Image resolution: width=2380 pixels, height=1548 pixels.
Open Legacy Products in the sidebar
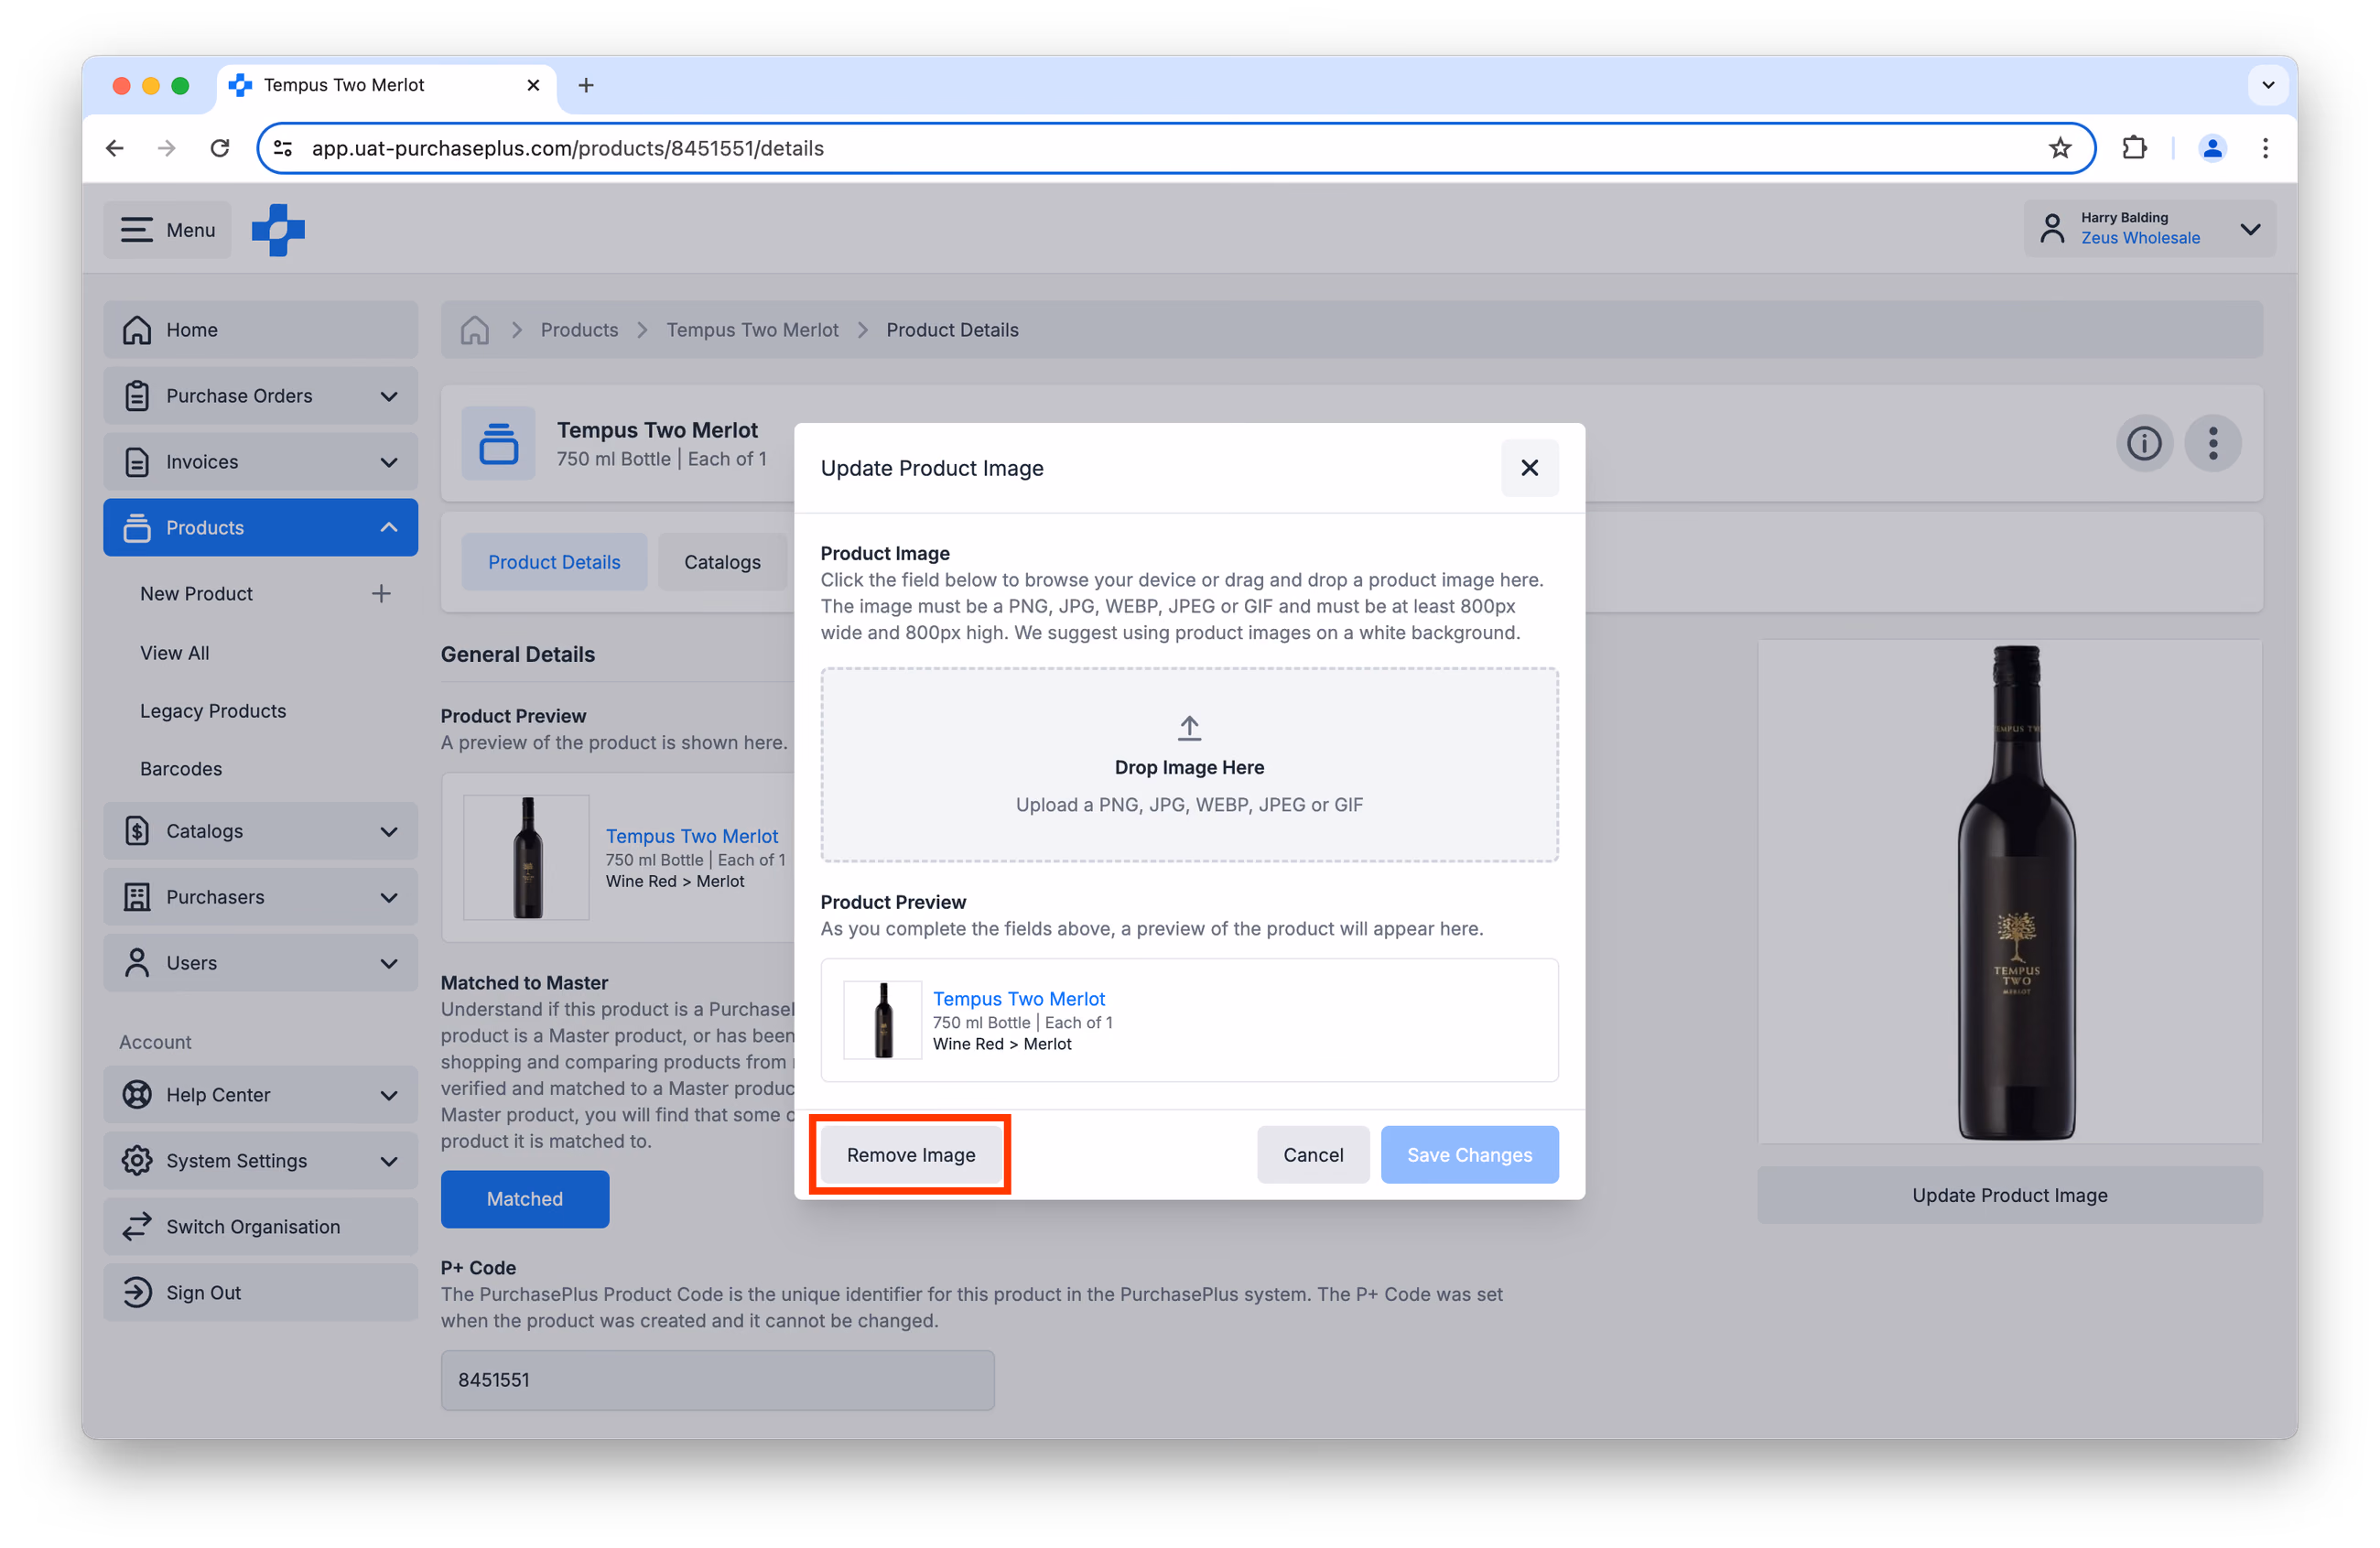(212, 710)
